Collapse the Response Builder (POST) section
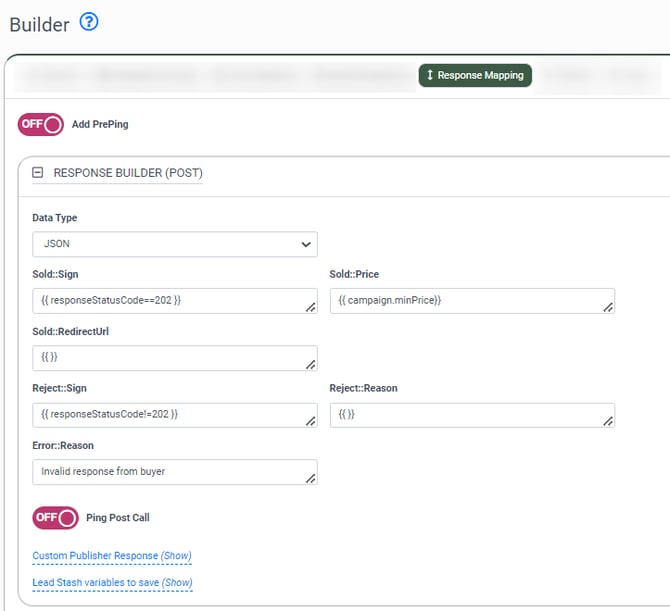Viewport: 670px width, 611px height. [38, 172]
